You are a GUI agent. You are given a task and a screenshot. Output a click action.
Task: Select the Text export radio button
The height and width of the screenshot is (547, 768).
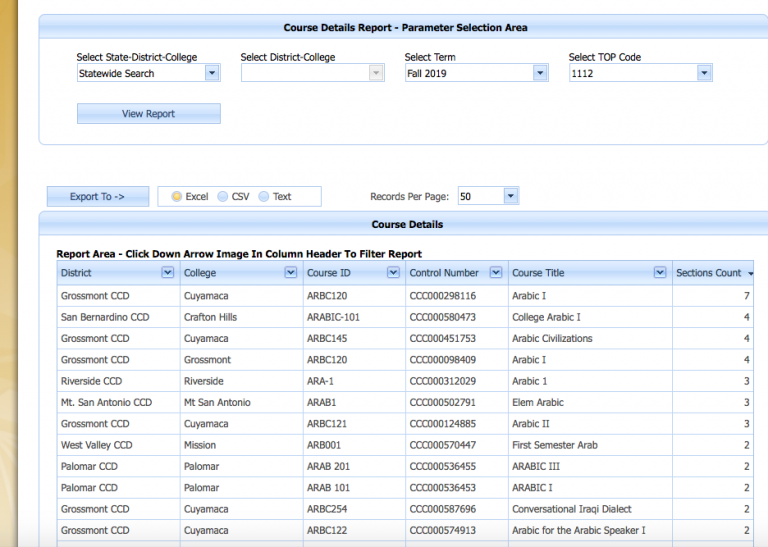[264, 196]
